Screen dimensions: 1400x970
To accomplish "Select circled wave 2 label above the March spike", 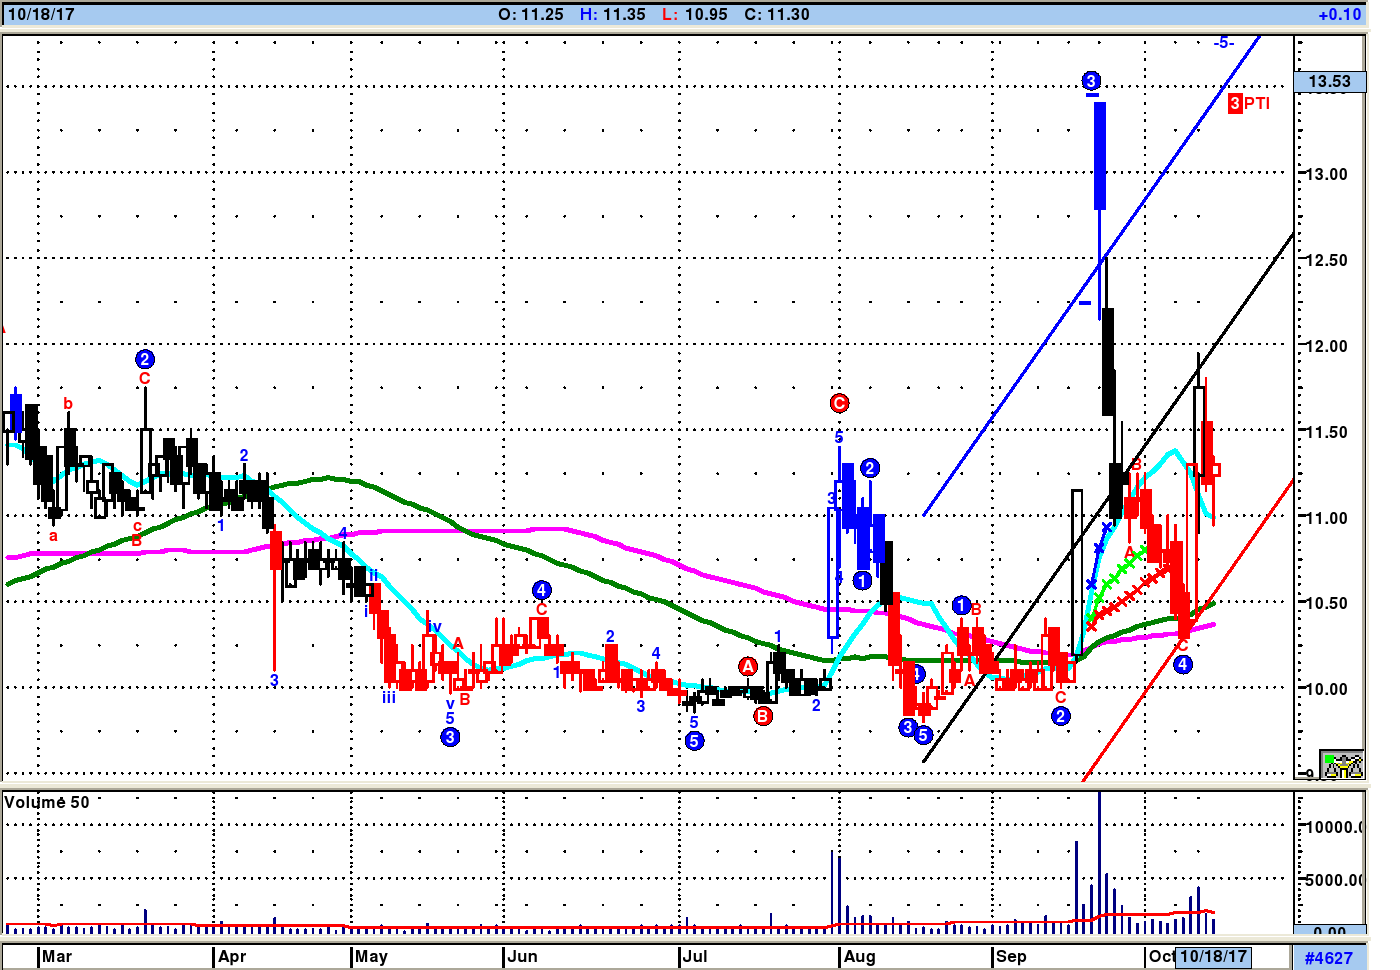I will coord(145,359).
